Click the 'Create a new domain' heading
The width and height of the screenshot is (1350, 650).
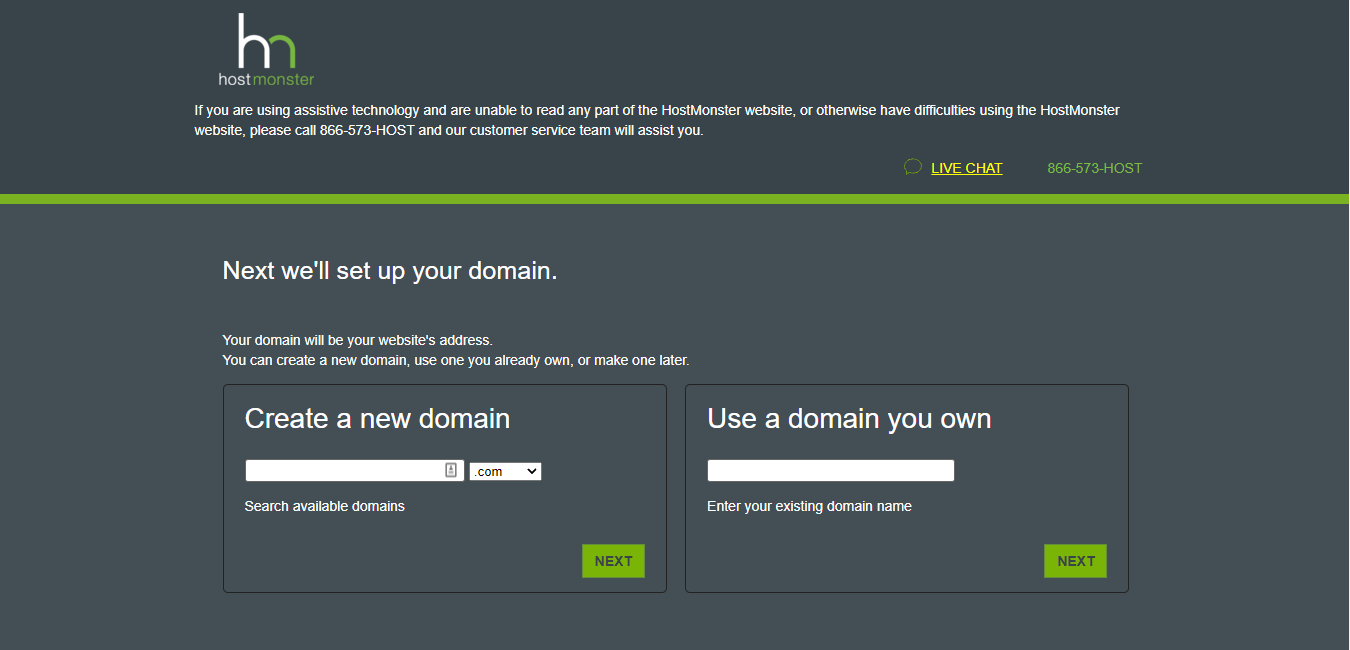pos(377,418)
